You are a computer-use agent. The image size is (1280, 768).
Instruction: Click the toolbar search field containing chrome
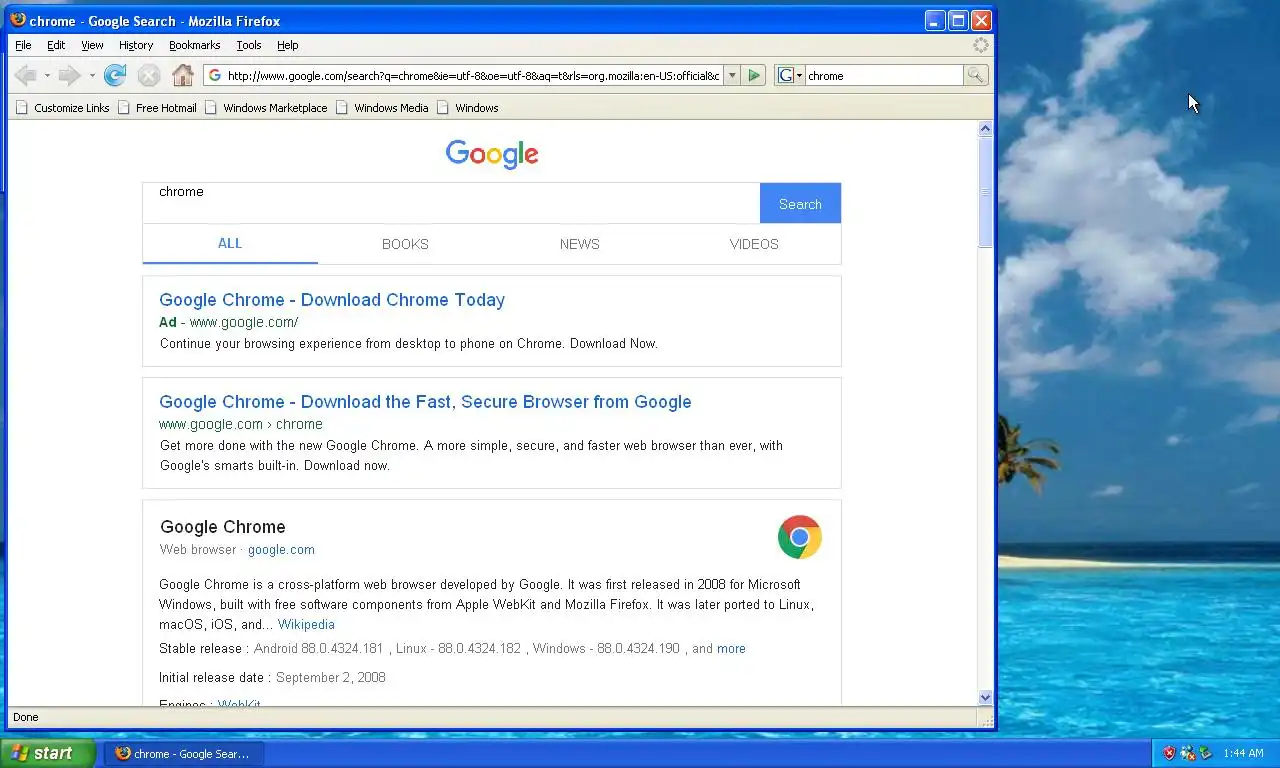pos(884,75)
